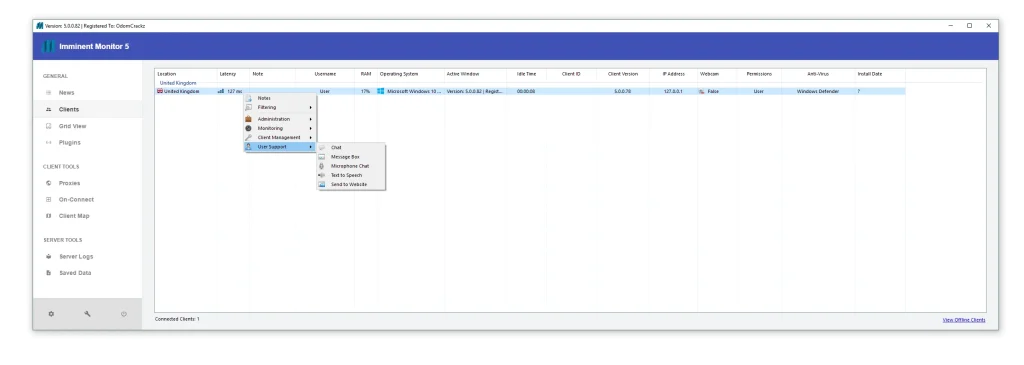1024x365 pixels.
Task: Click the Filtering icon in the context menu
Action: (x=248, y=107)
